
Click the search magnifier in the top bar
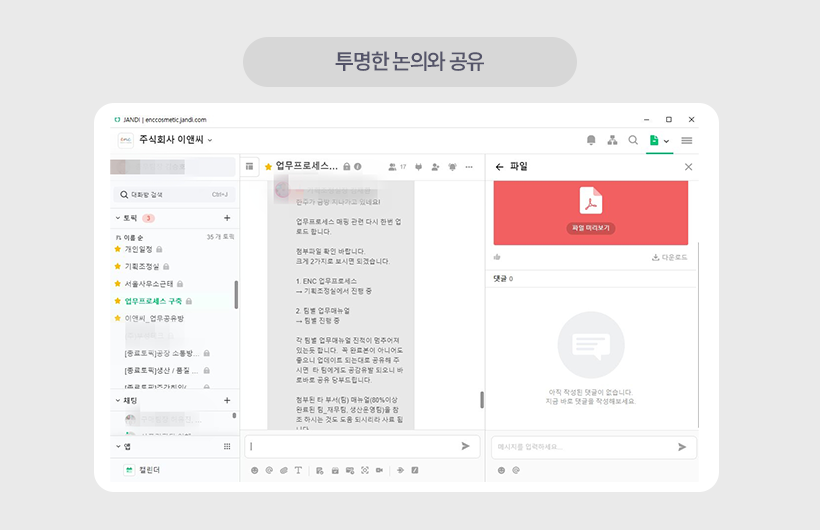[x=633, y=140]
